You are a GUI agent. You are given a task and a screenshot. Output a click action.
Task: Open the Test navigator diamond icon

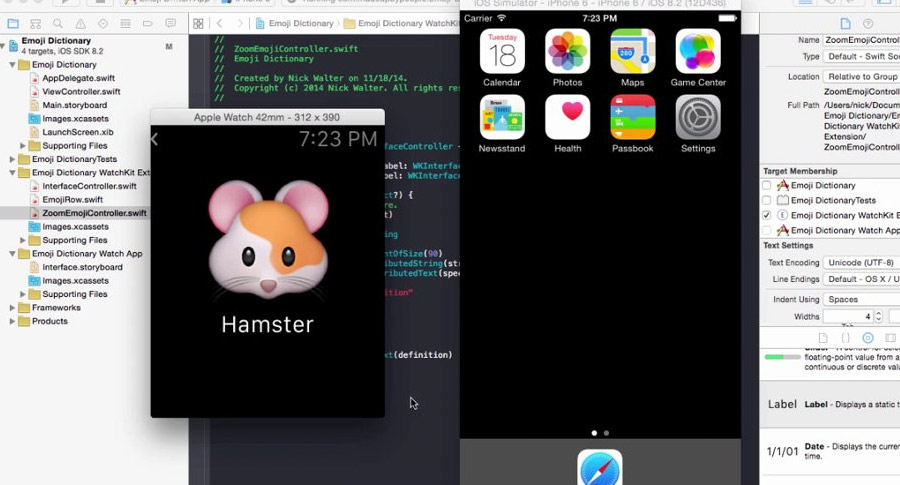click(103, 24)
